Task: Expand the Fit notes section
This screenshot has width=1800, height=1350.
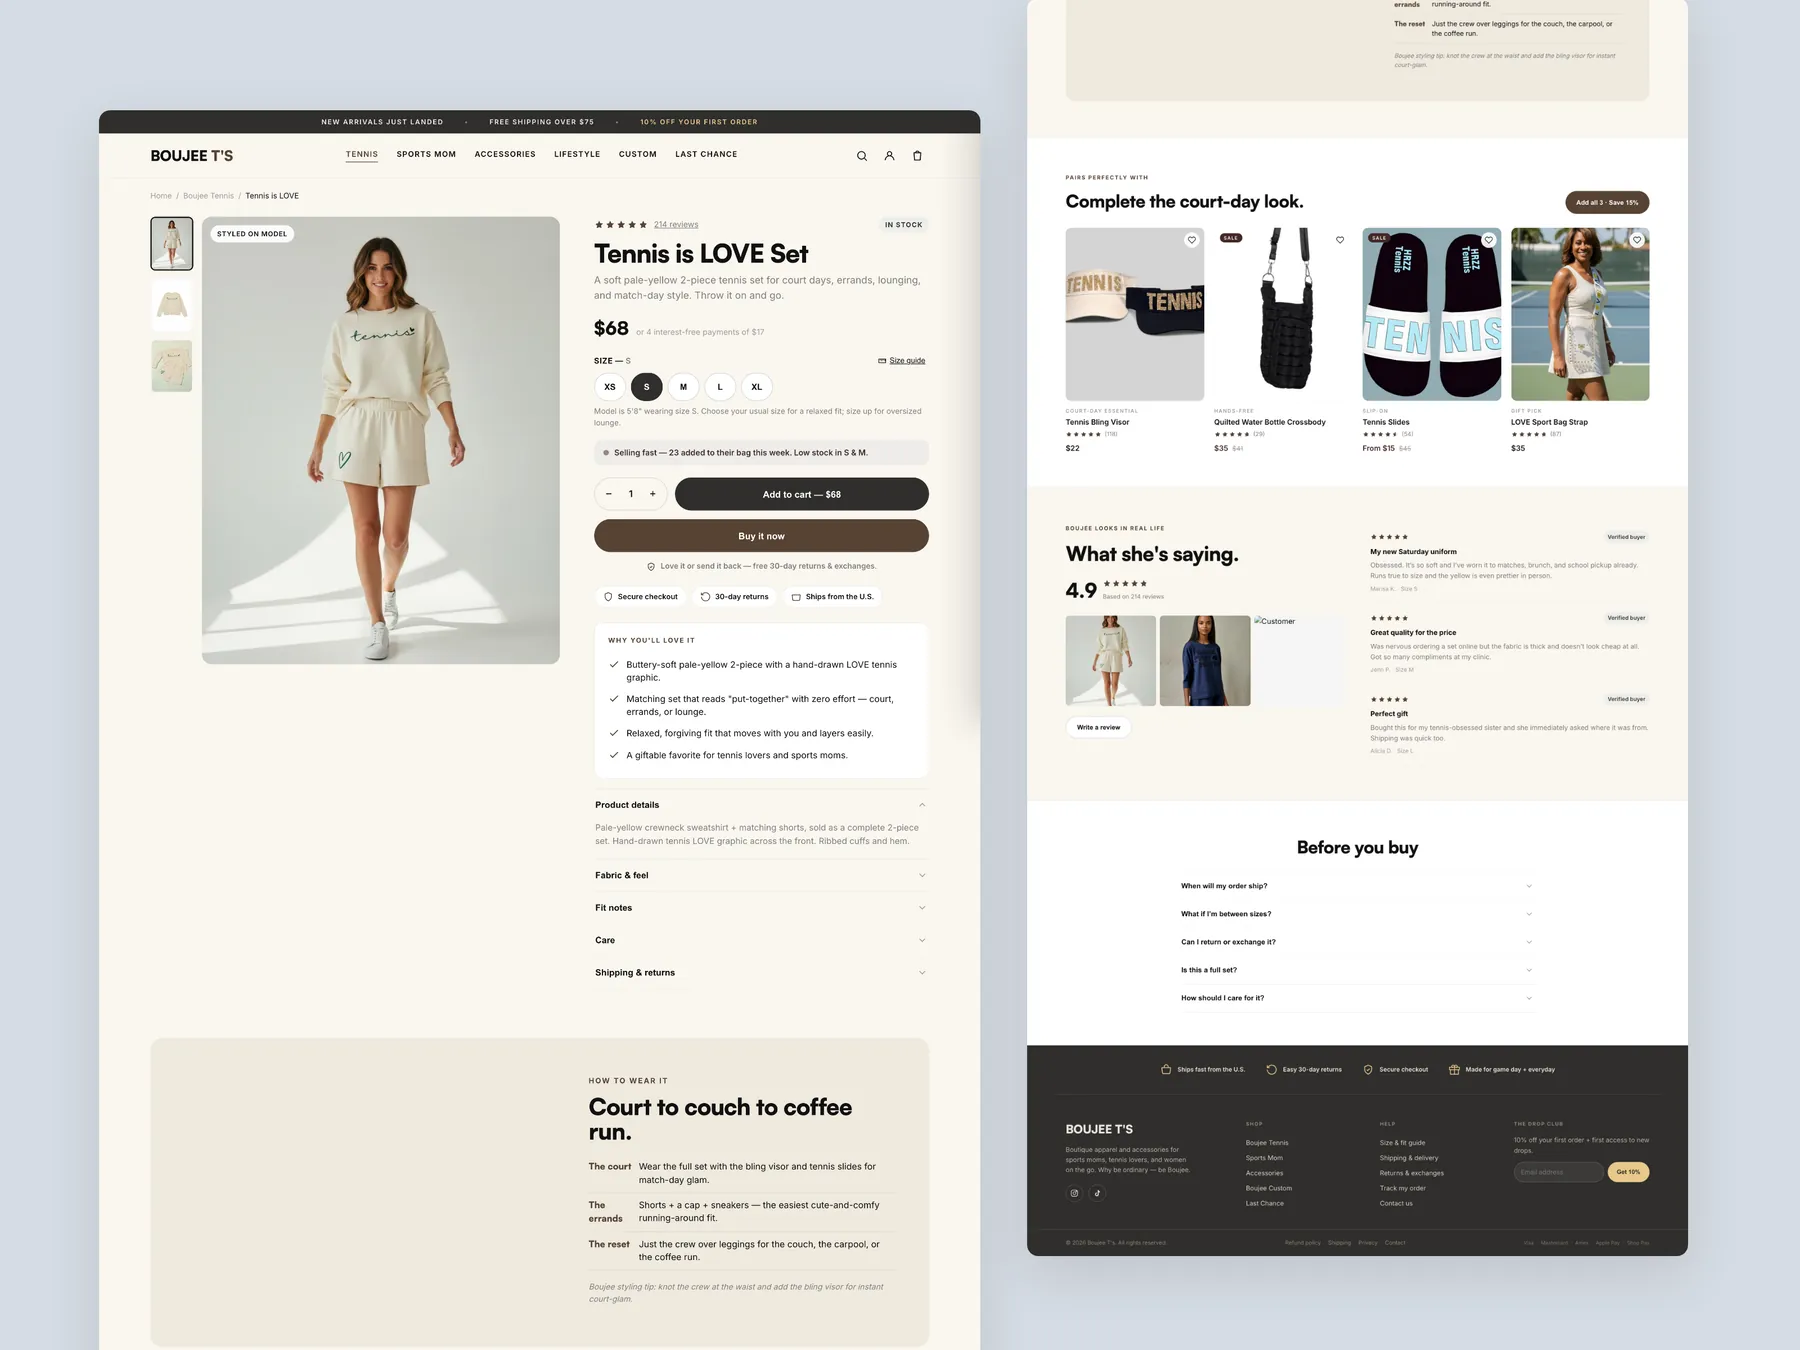Action: point(761,908)
